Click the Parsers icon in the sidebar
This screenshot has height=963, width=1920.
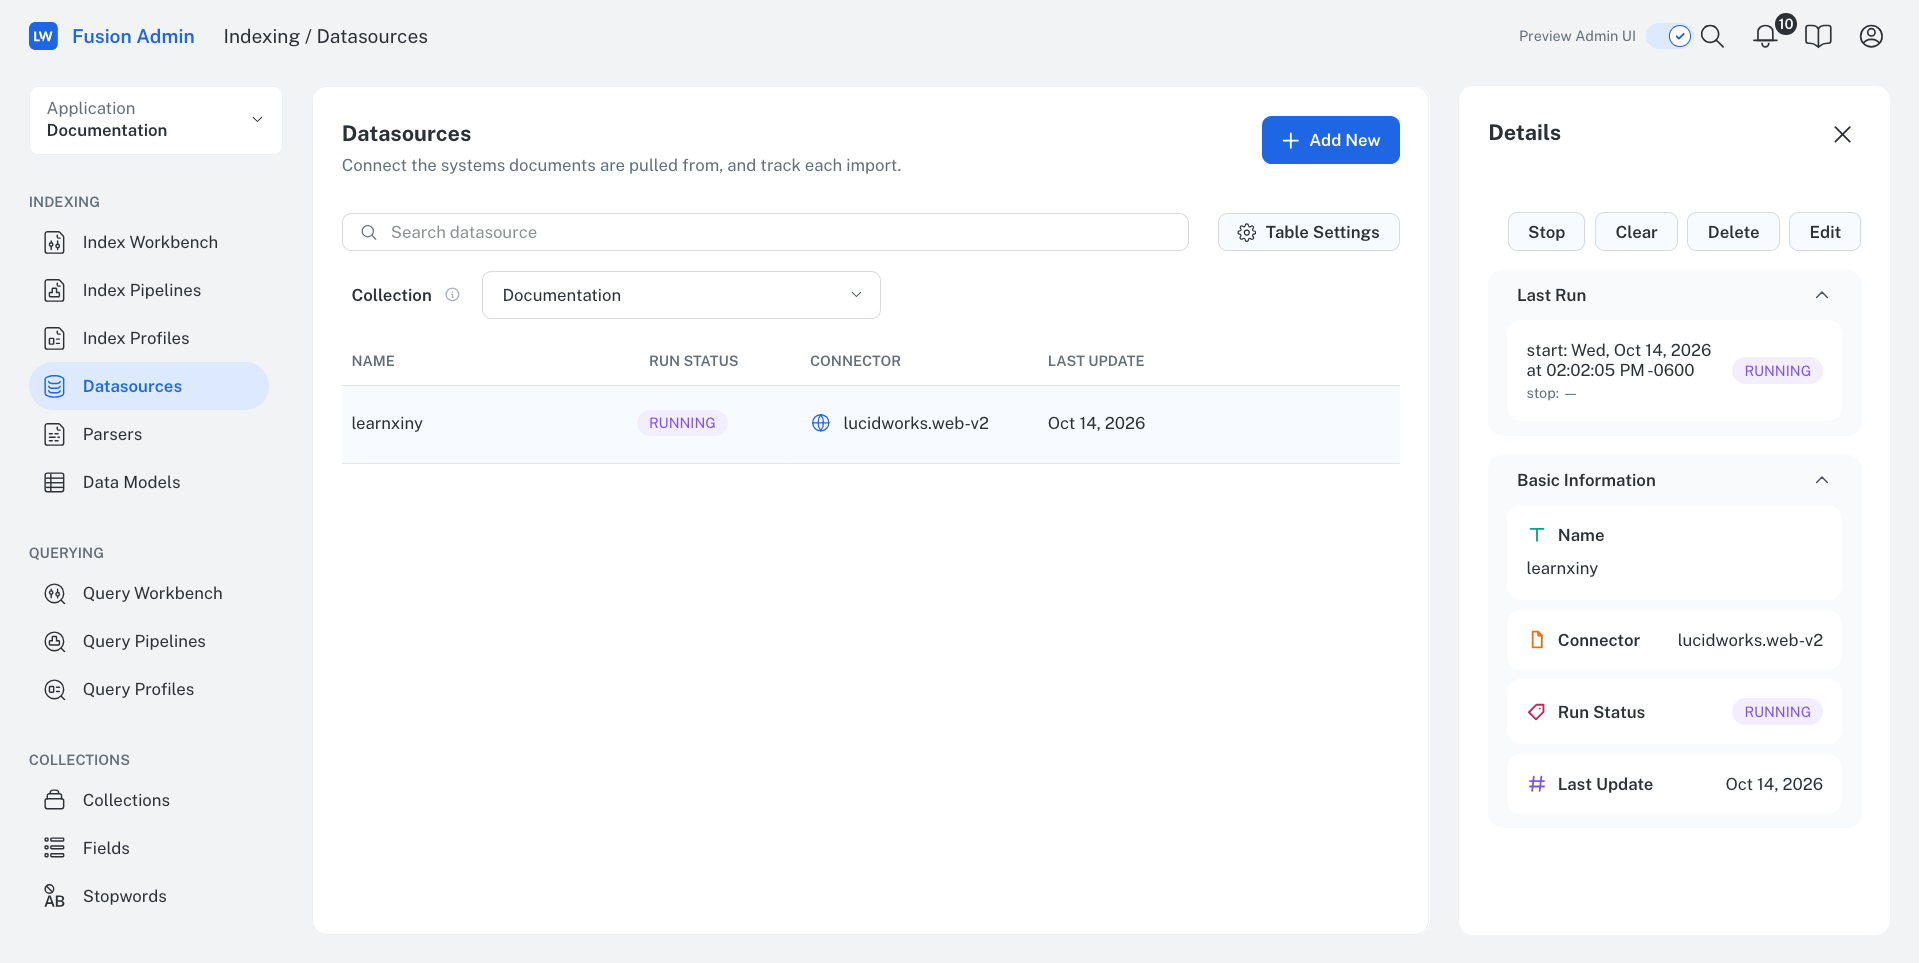click(x=55, y=434)
